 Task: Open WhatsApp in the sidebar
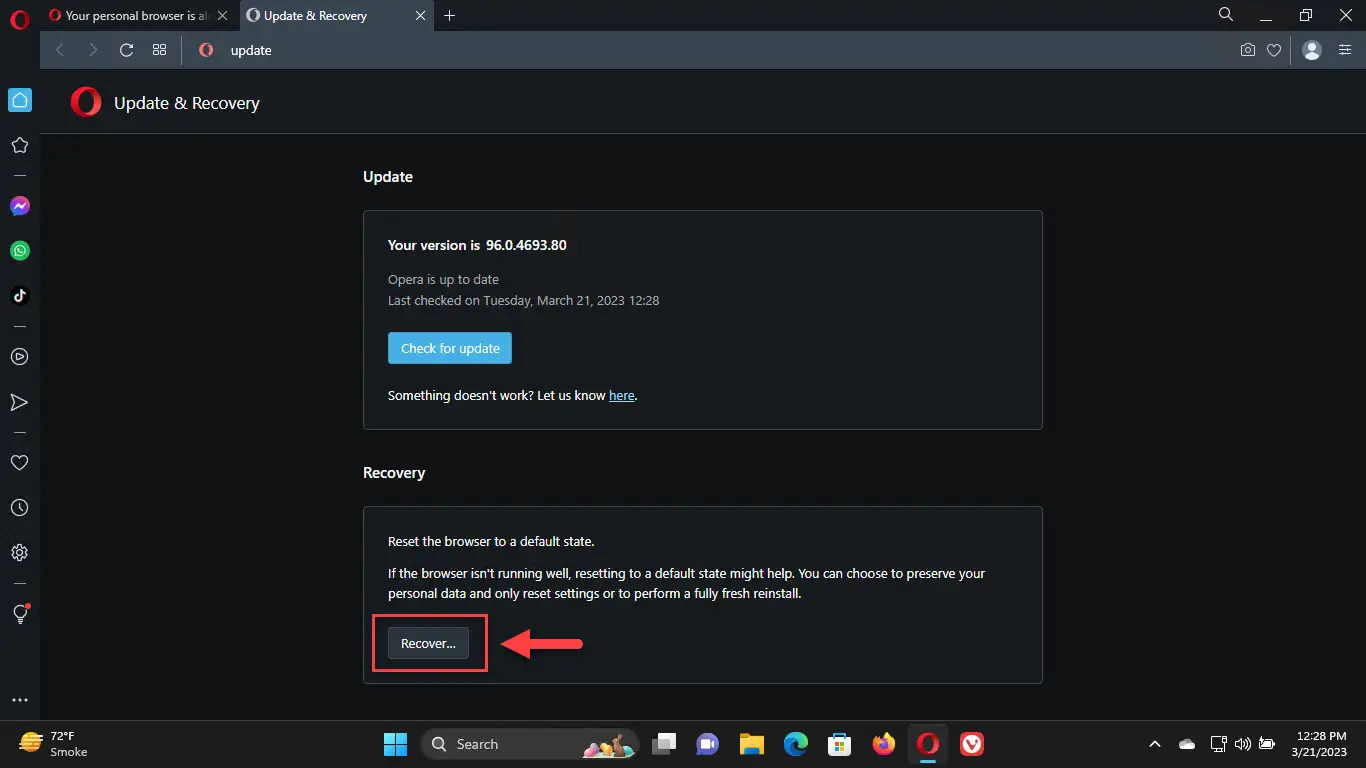(20, 251)
